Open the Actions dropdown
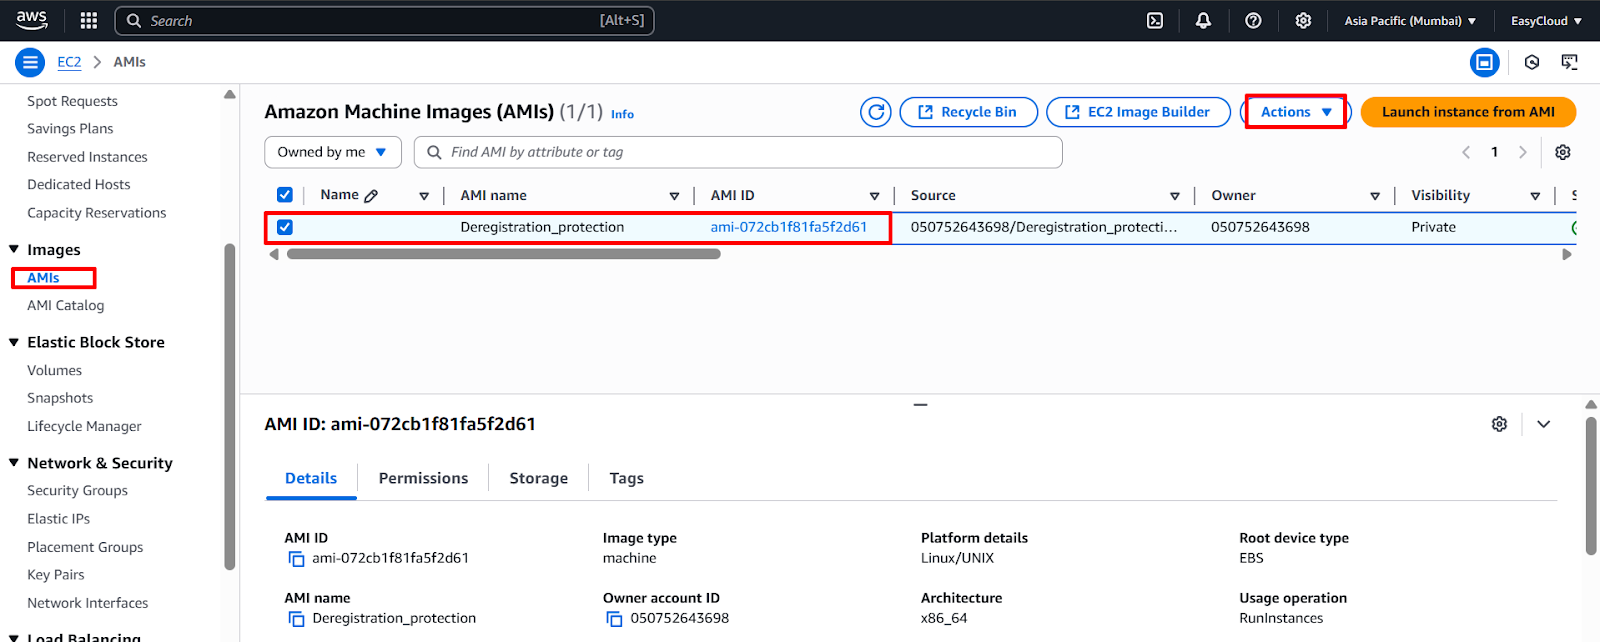The height and width of the screenshot is (642, 1600). (x=1295, y=112)
